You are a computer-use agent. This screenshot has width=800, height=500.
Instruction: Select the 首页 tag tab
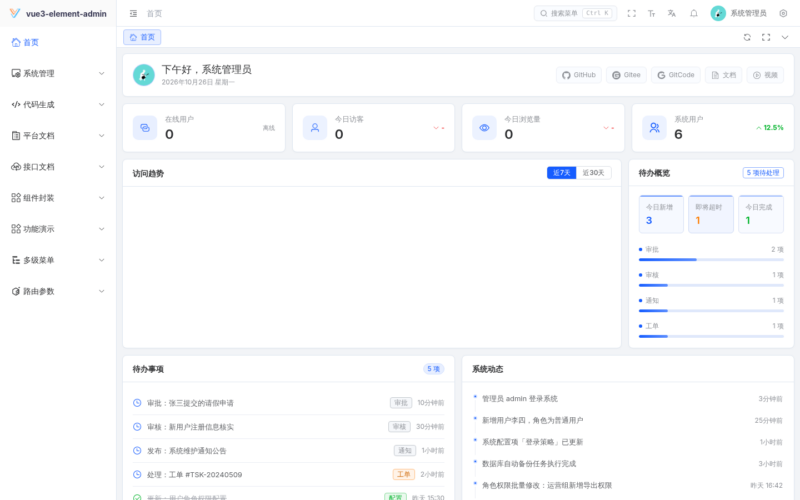tap(142, 37)
